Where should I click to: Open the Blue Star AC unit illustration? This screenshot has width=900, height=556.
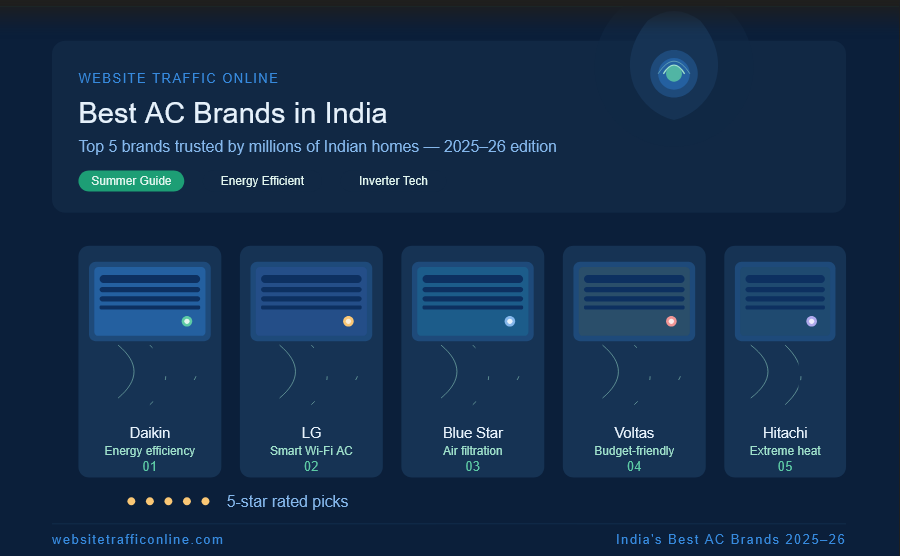point(473,302)
